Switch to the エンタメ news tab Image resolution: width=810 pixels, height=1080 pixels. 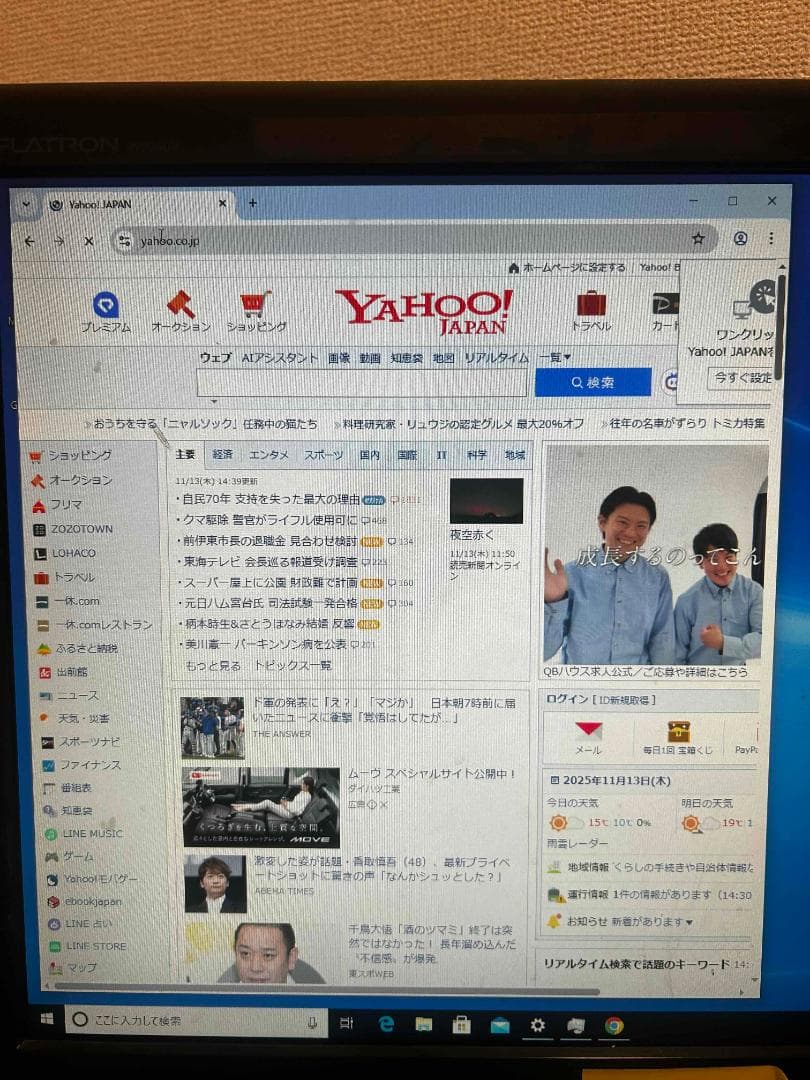[270, 455]
